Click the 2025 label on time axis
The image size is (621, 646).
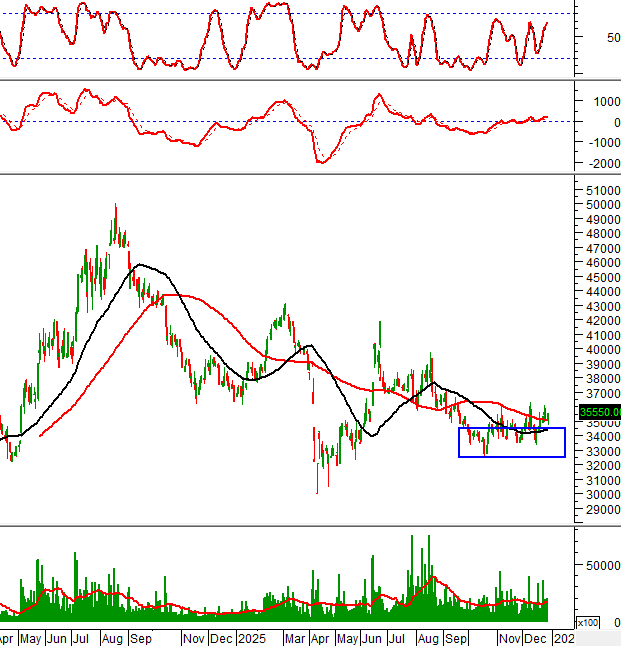[252, 637]
